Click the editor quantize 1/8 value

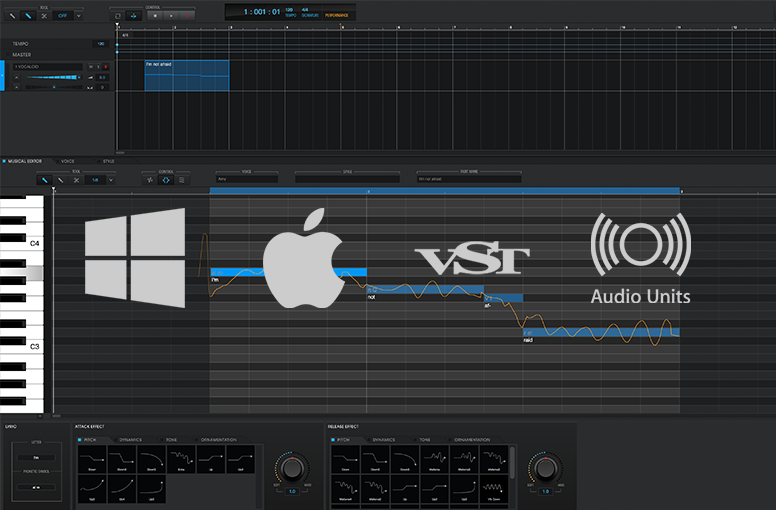point(95,180)
